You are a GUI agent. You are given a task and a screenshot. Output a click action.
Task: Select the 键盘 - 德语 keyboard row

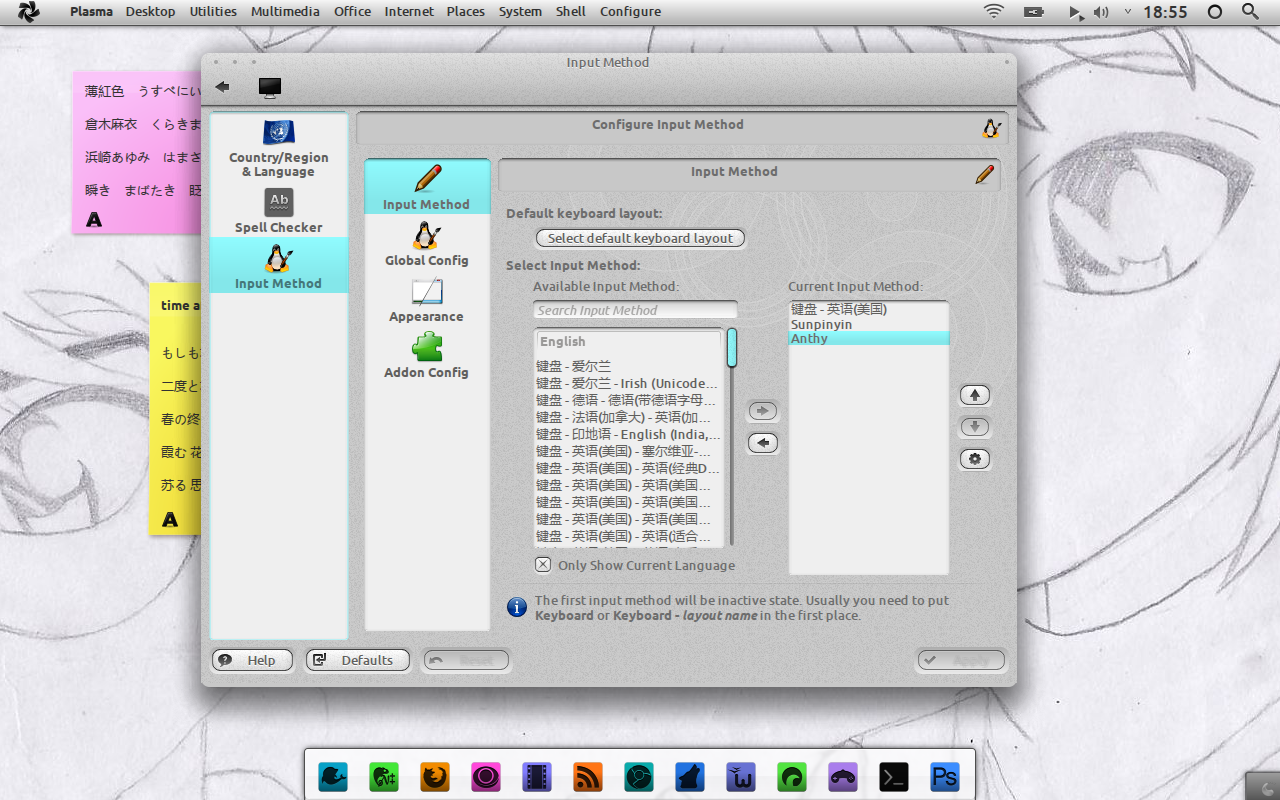click(628, 400)
